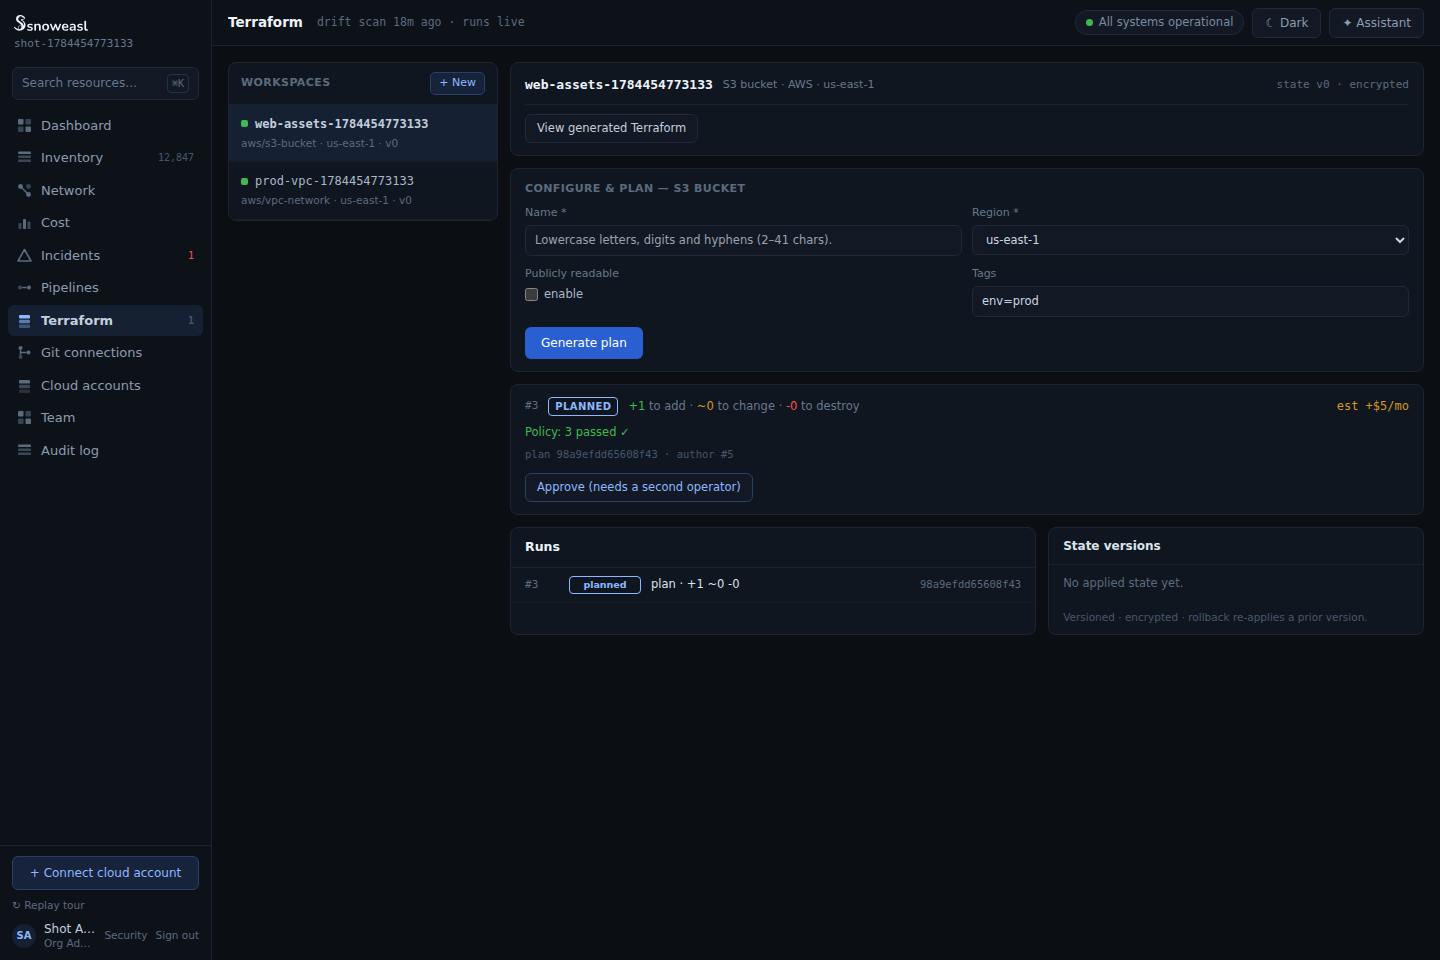The height and width of the screenshot is (960, 1440).
Task: Click the Search resources field
Action: (x=105, y=83)
